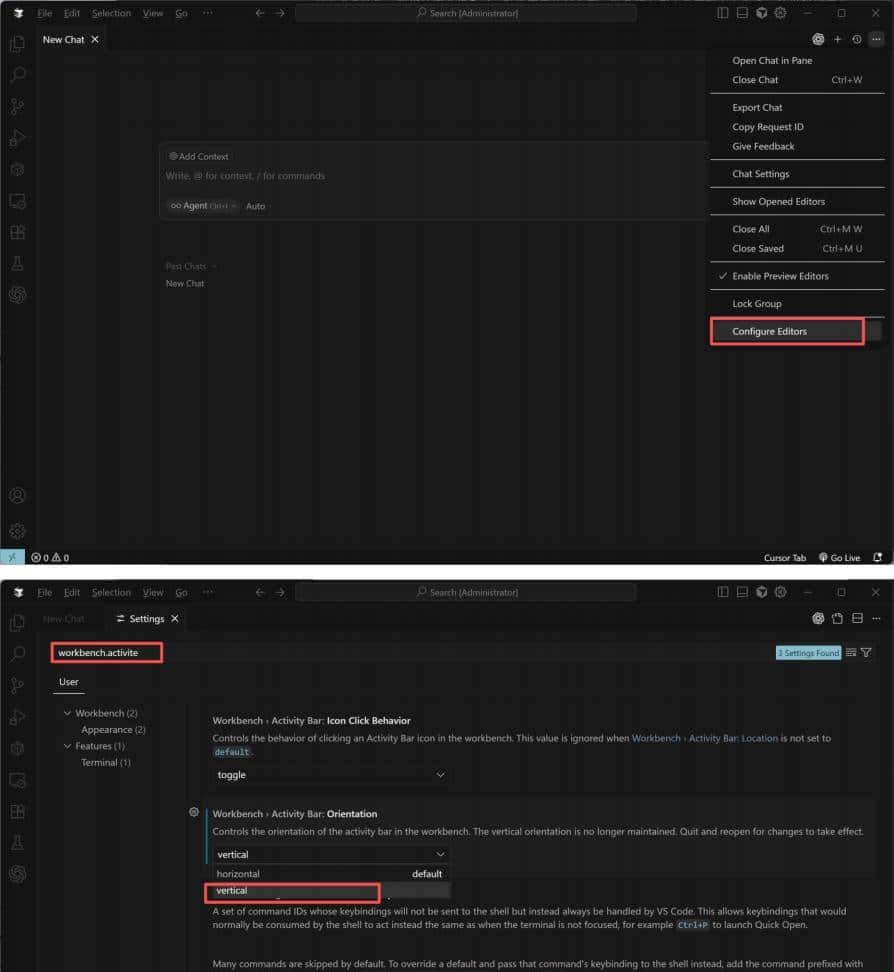This screenshot has width=894, height=972.
Task: Click the settings search input field
Action: pyautogui.click(x=107, y=652)
